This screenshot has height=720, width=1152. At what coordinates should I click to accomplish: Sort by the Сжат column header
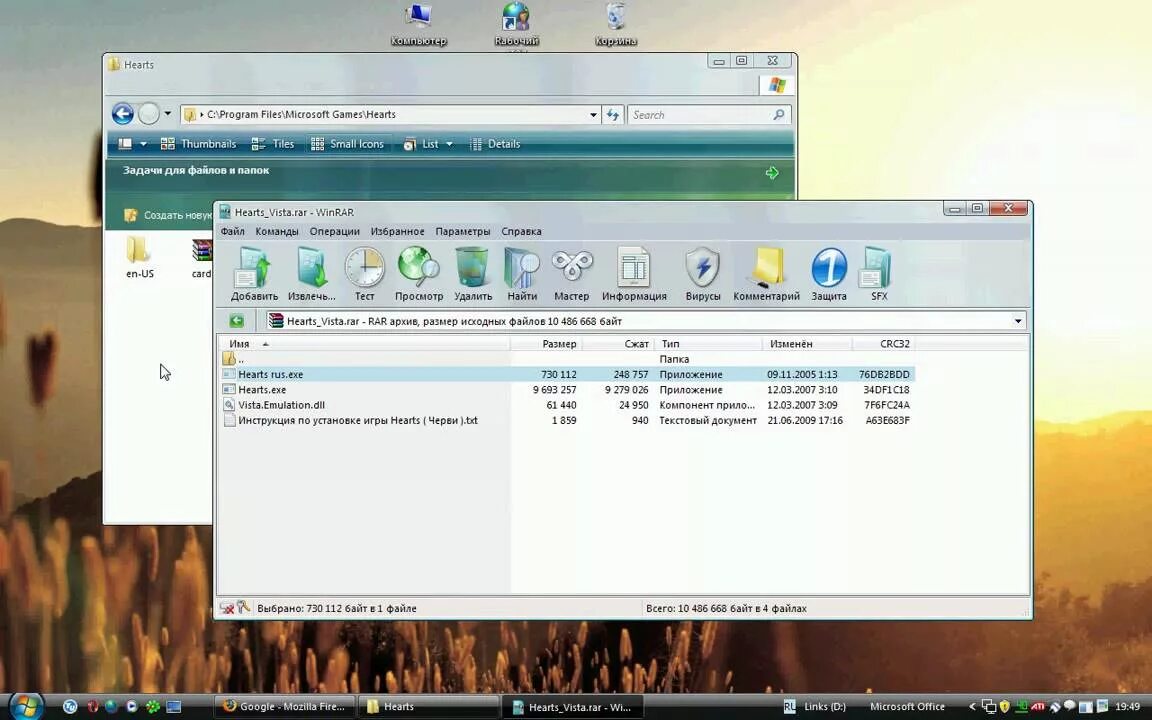636,344
